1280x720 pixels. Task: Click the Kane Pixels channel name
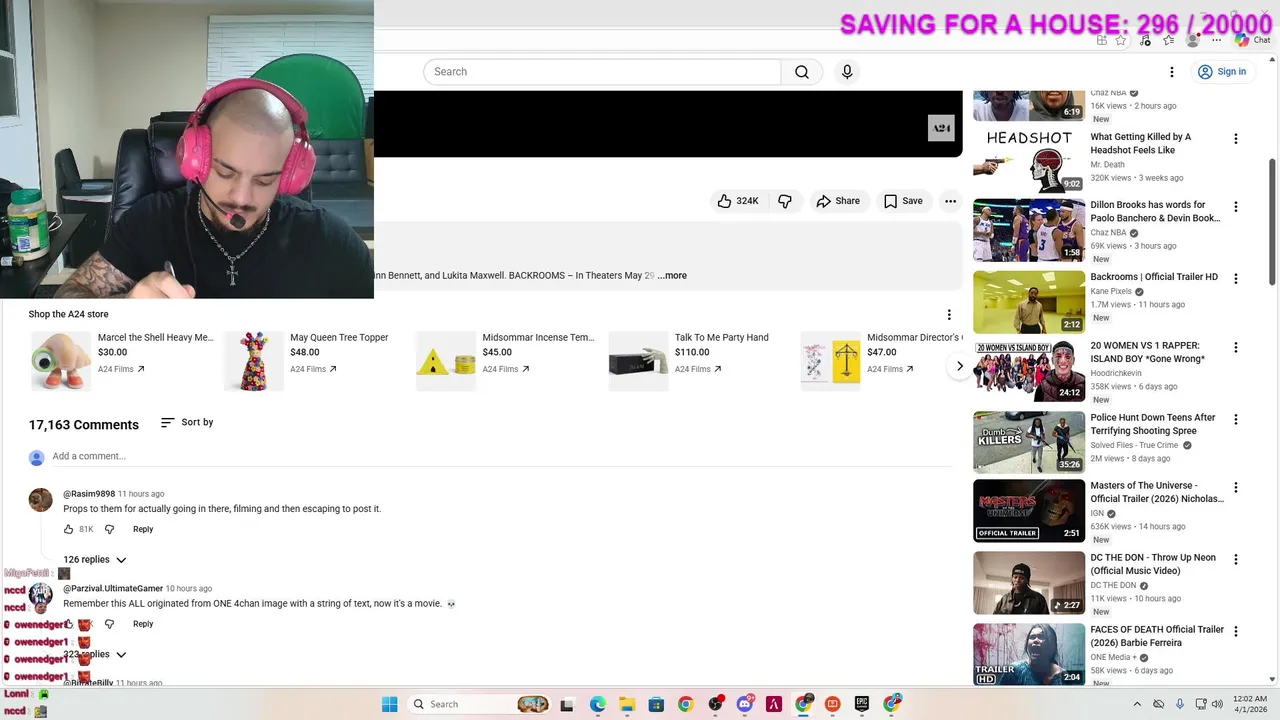[x=1110, y=292]
